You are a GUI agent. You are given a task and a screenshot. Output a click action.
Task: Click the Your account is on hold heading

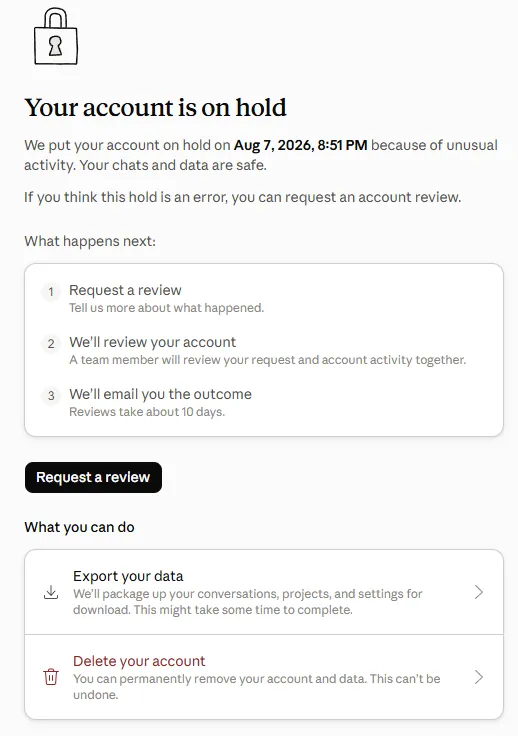[x=155, y=107]
